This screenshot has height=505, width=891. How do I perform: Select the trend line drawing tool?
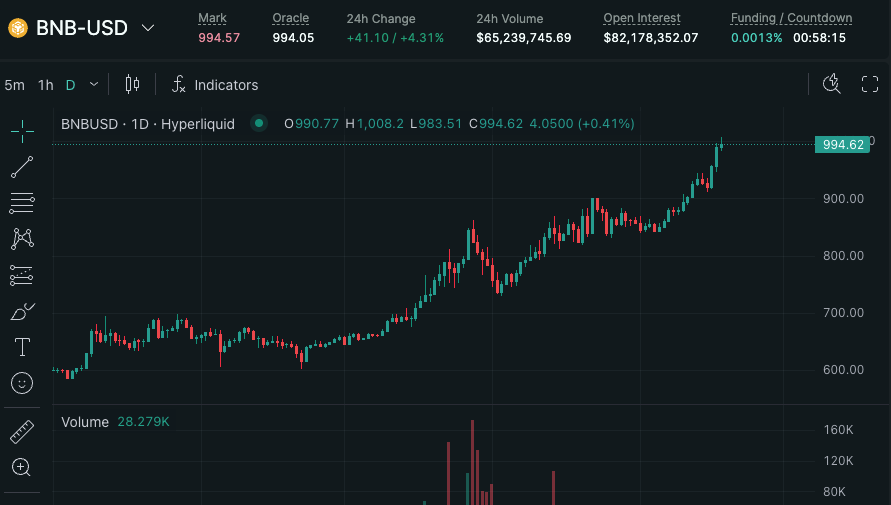click(22, 167)
